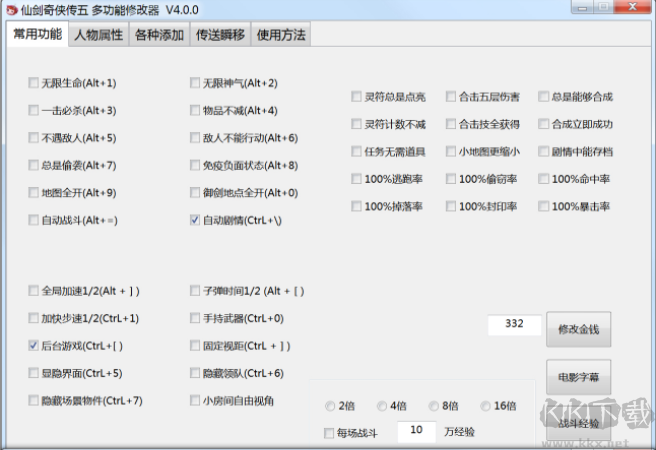Enable 100%封印率
Screen dimensions: 656x450
[451, 206]
